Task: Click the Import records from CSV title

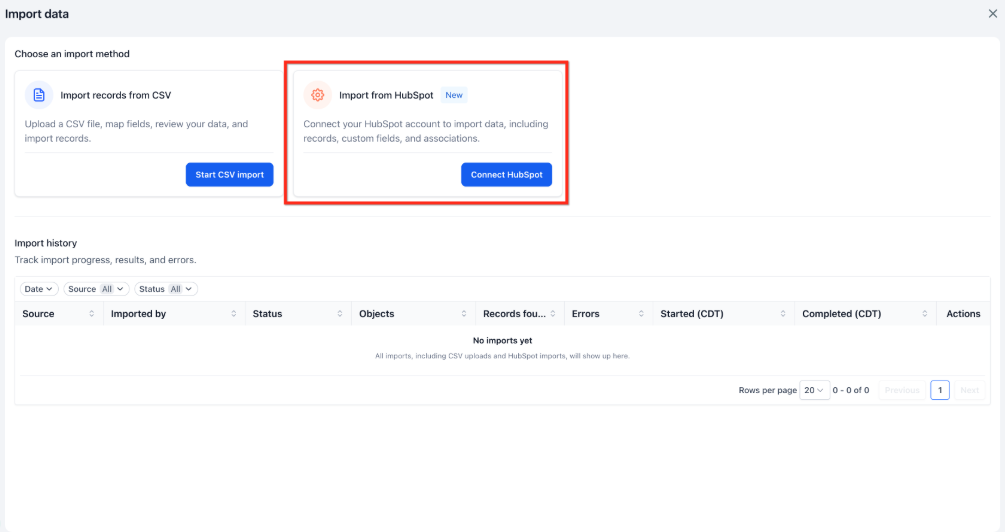Action: pos(115,95)
